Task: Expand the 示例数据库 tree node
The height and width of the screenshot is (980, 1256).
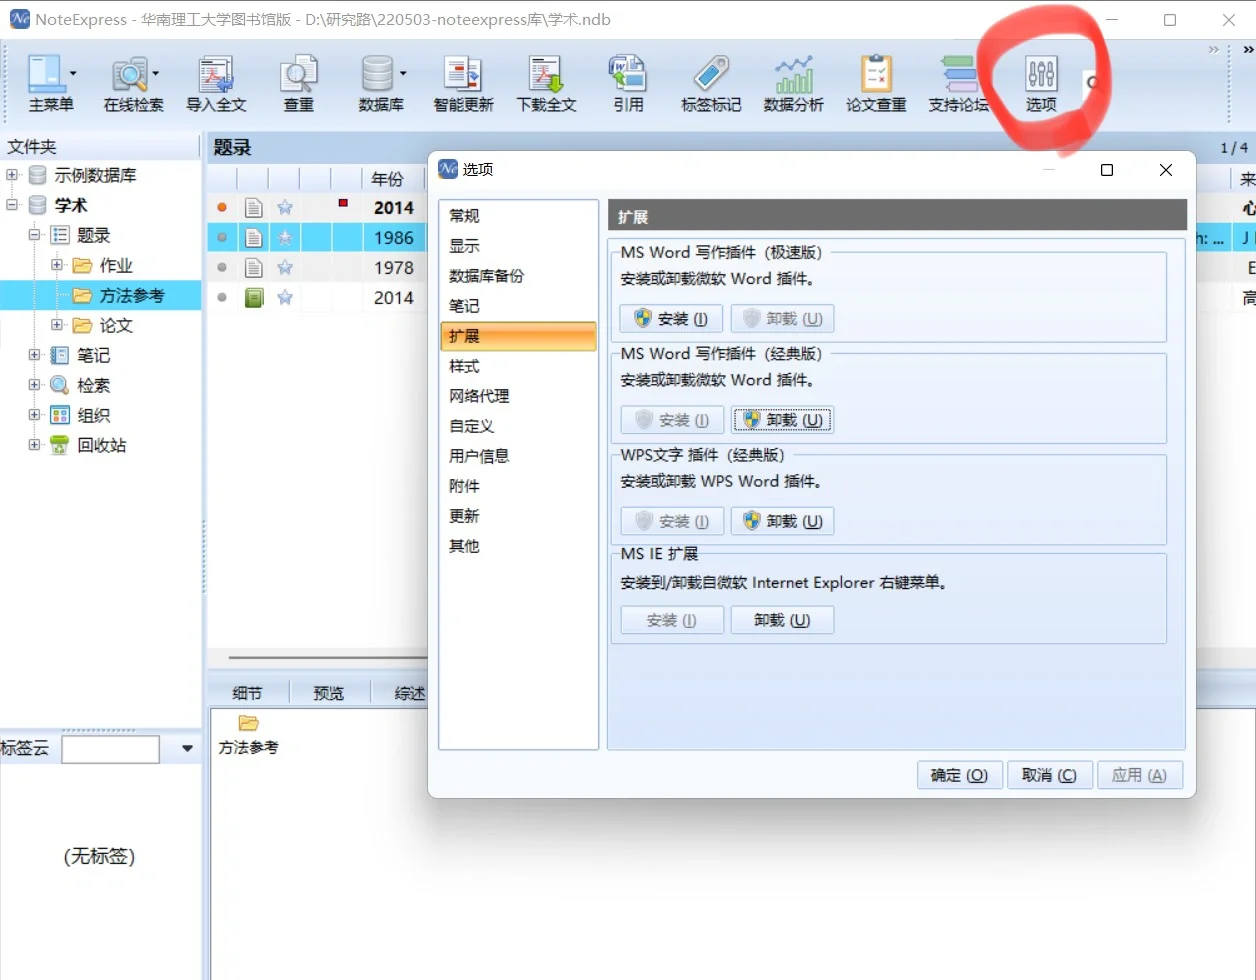Action: (12, 175)
